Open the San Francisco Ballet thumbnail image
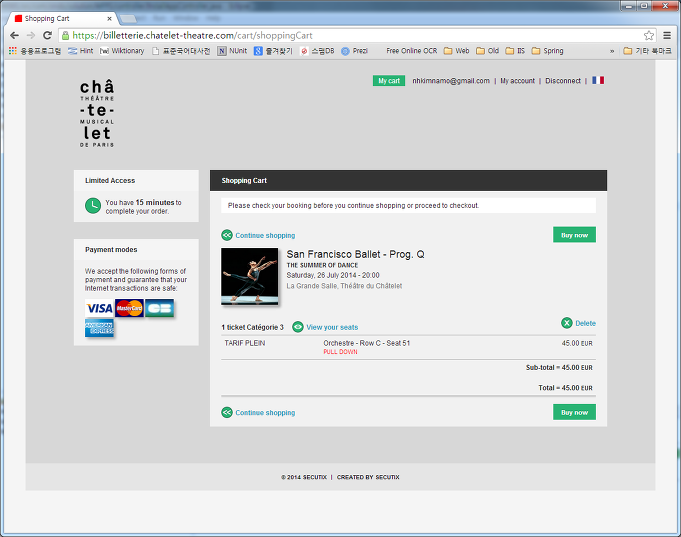681x537 pixels. click(250, 276)
